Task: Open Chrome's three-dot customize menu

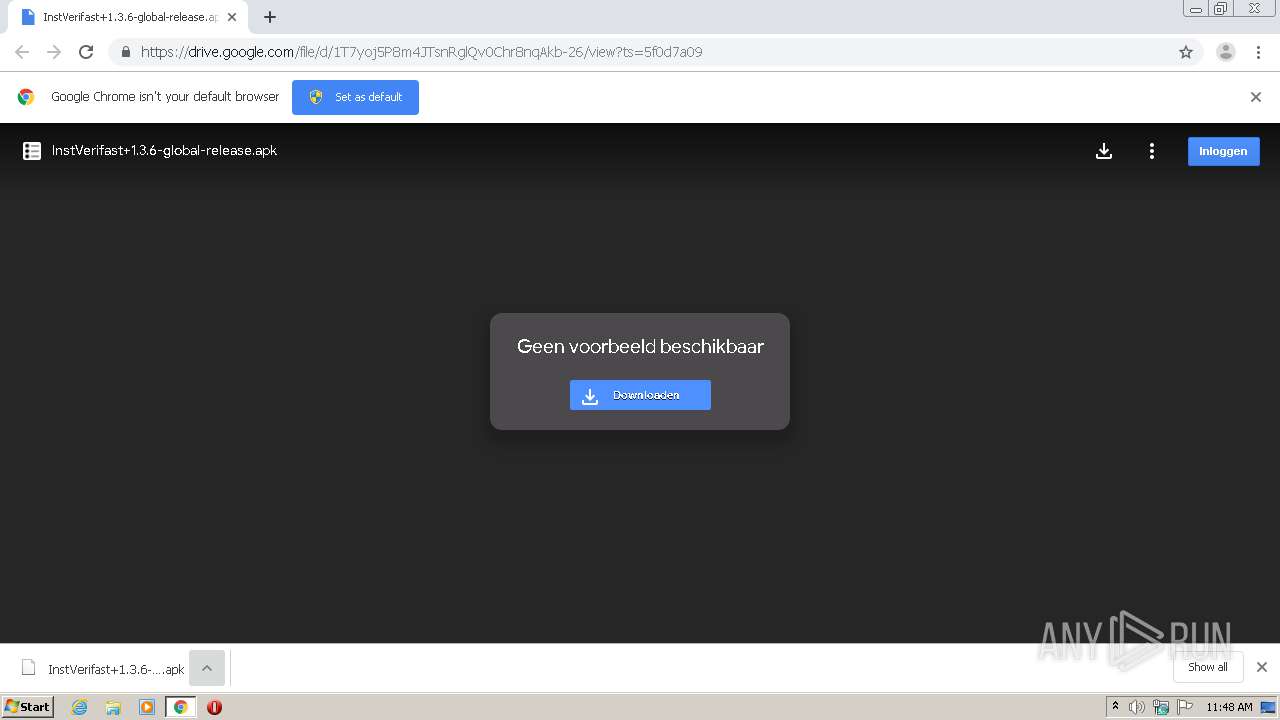Action: click(x=1259, y=52)
